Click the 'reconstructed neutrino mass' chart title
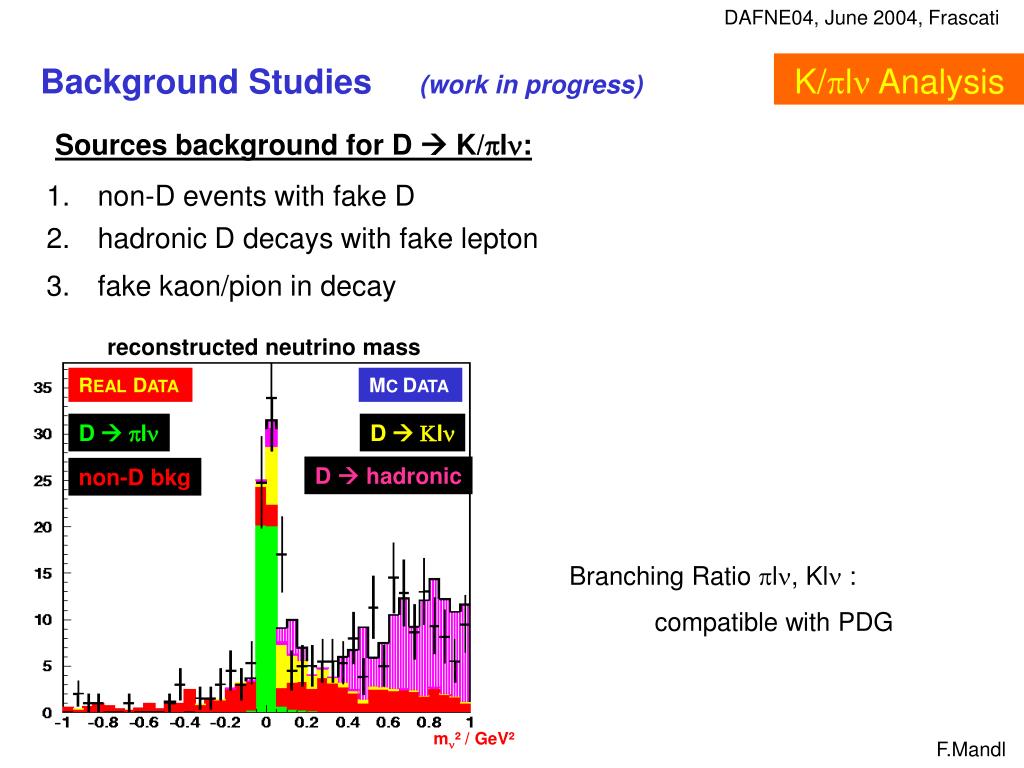Screen dimensions: 1024x768 click(x=264, y=347)
